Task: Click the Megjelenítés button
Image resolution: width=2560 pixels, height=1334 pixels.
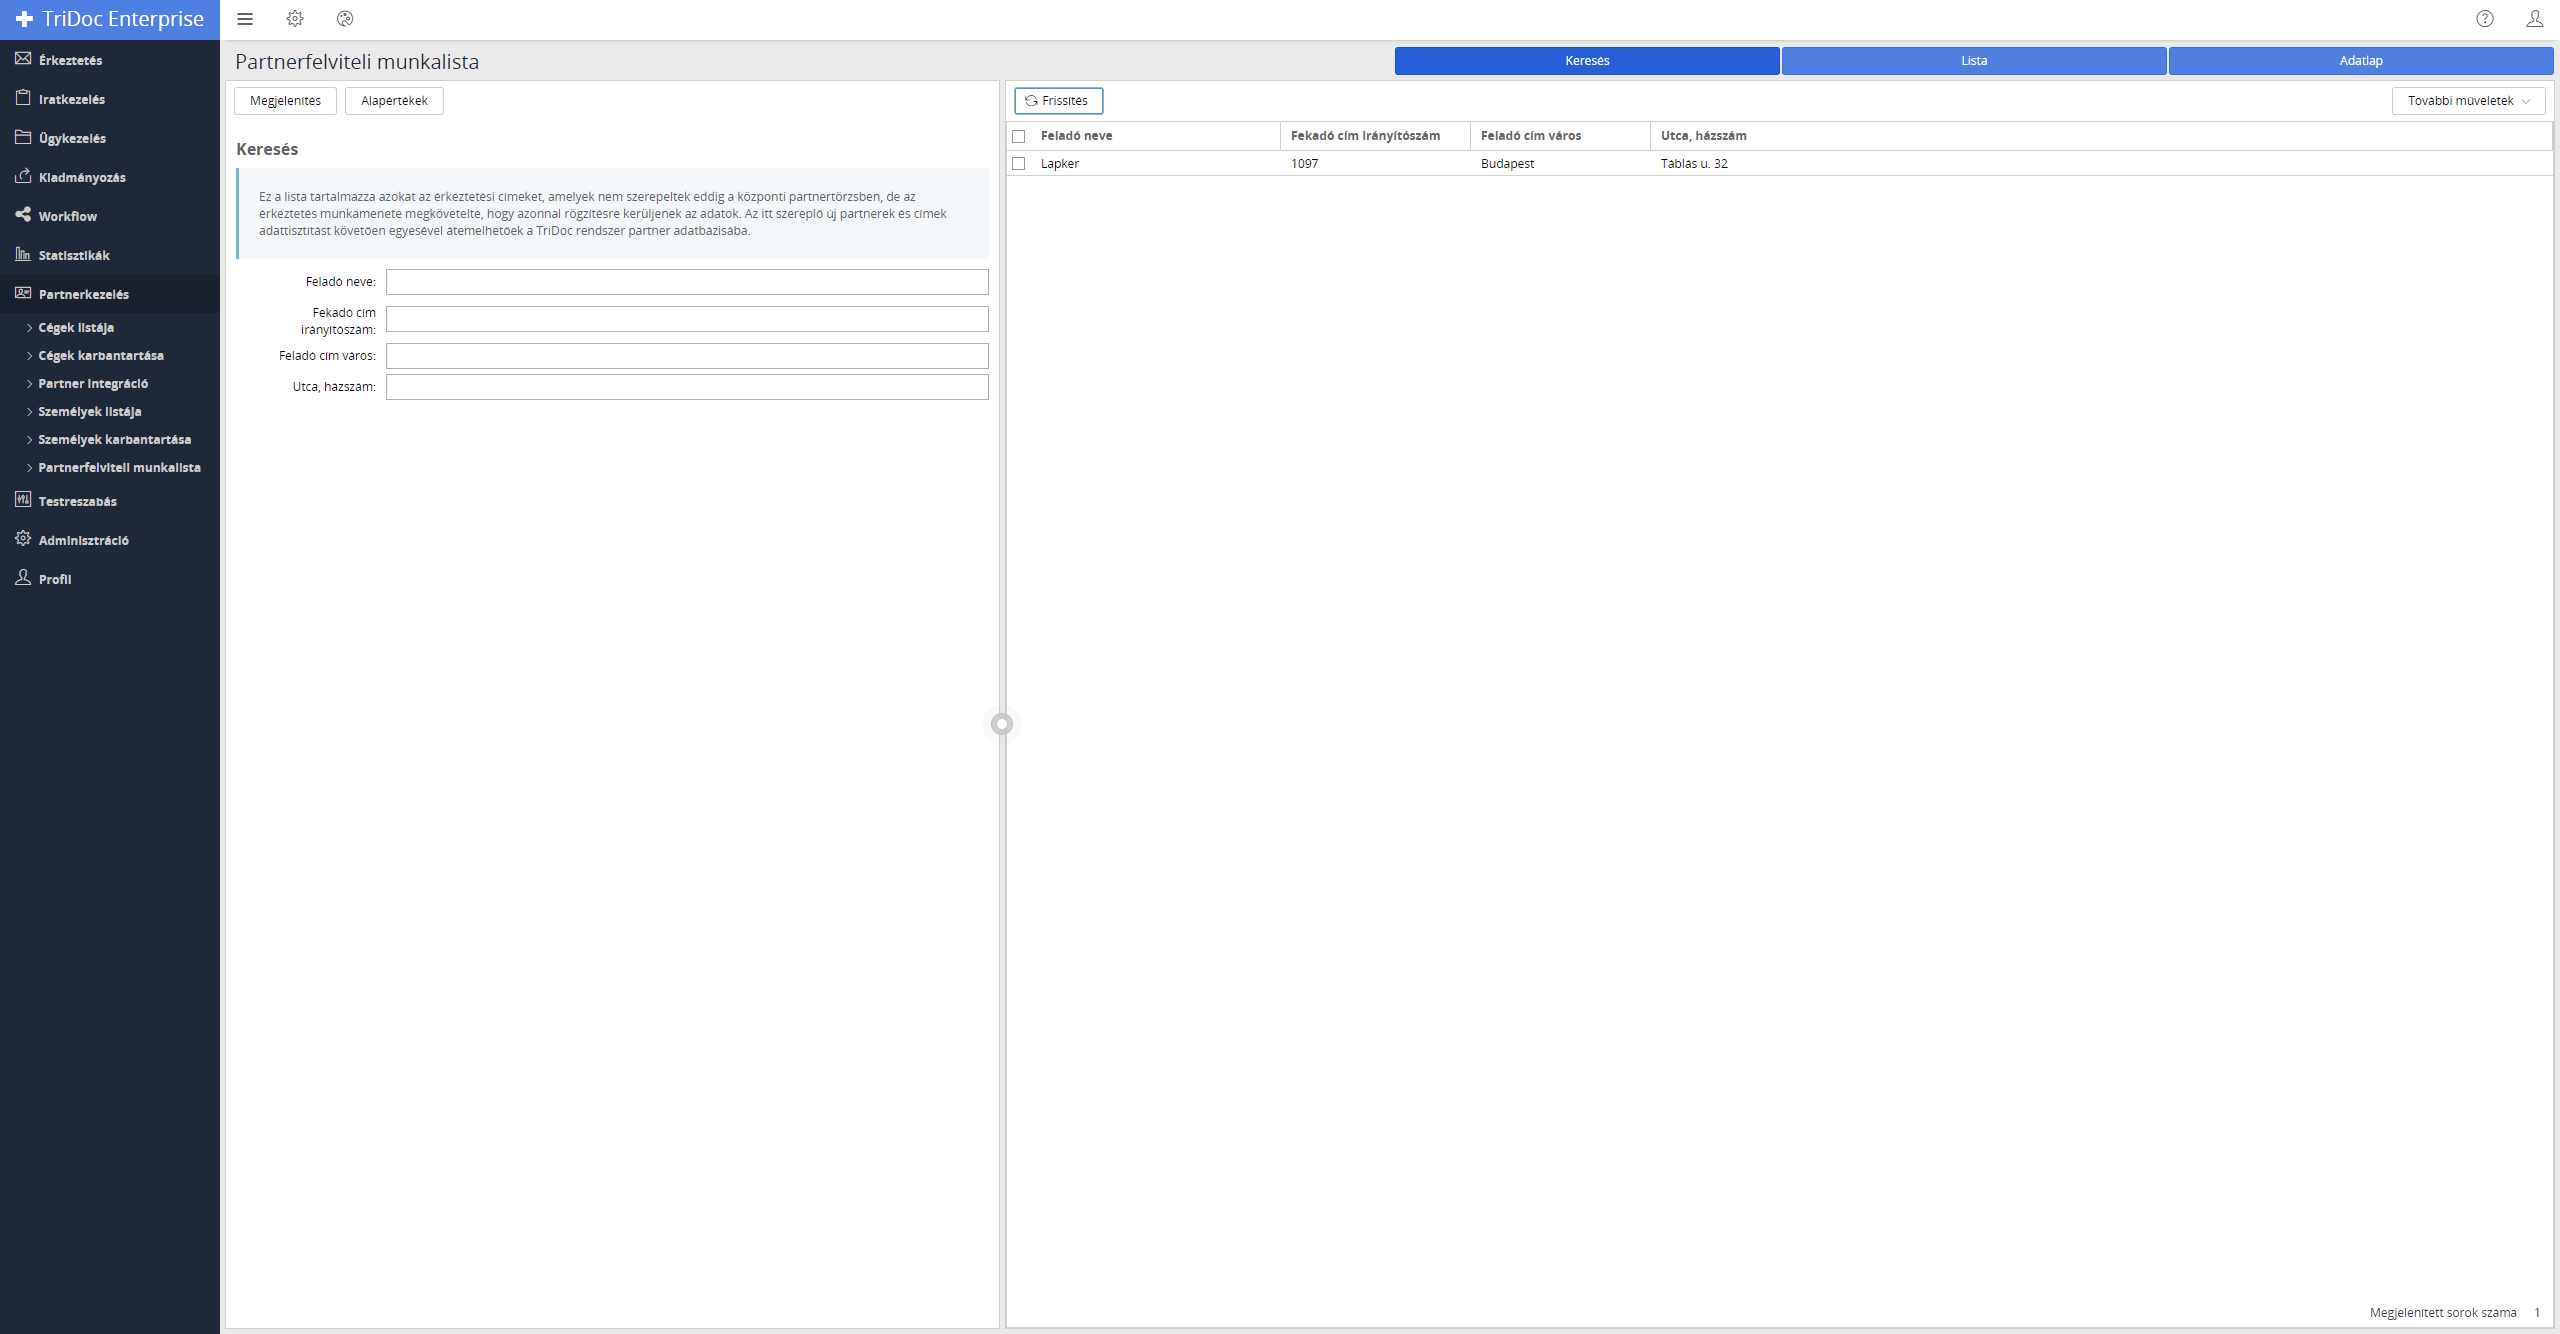Action: pos(285,101)
